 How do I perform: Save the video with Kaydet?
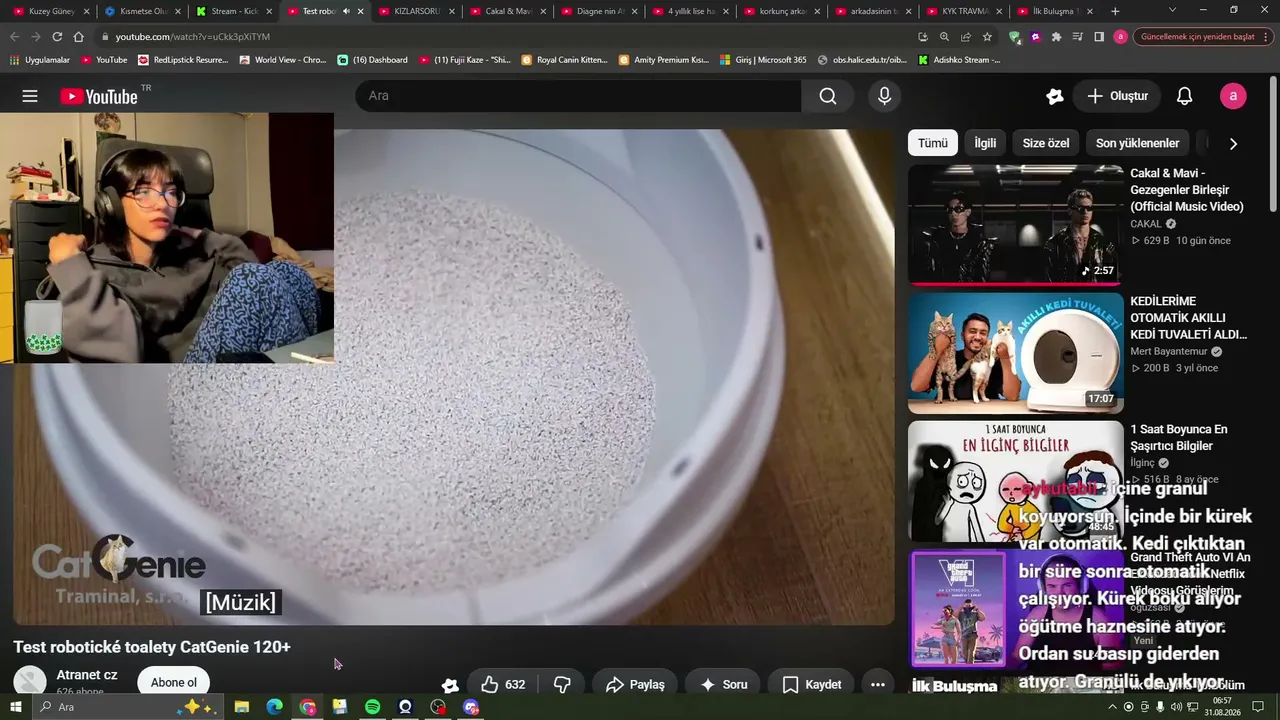pyautogui.click(x=811, y=685)
